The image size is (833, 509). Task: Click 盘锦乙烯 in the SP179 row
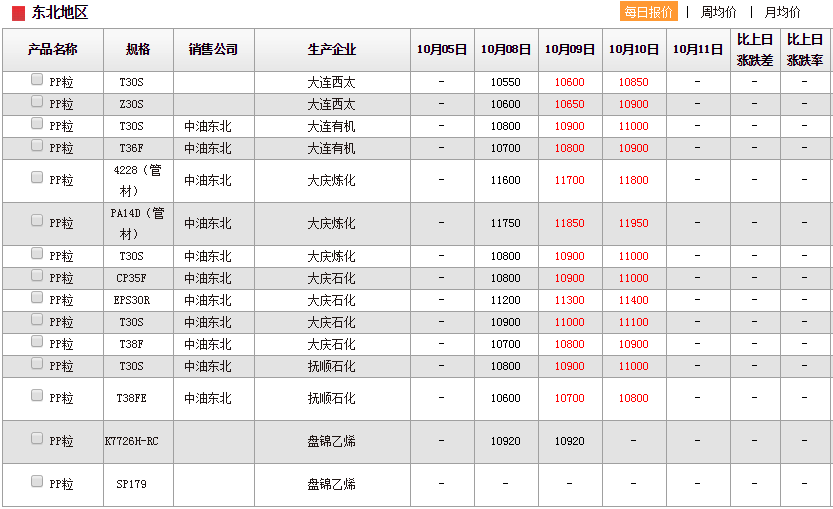pyautogui.click(x=332, y=485)
